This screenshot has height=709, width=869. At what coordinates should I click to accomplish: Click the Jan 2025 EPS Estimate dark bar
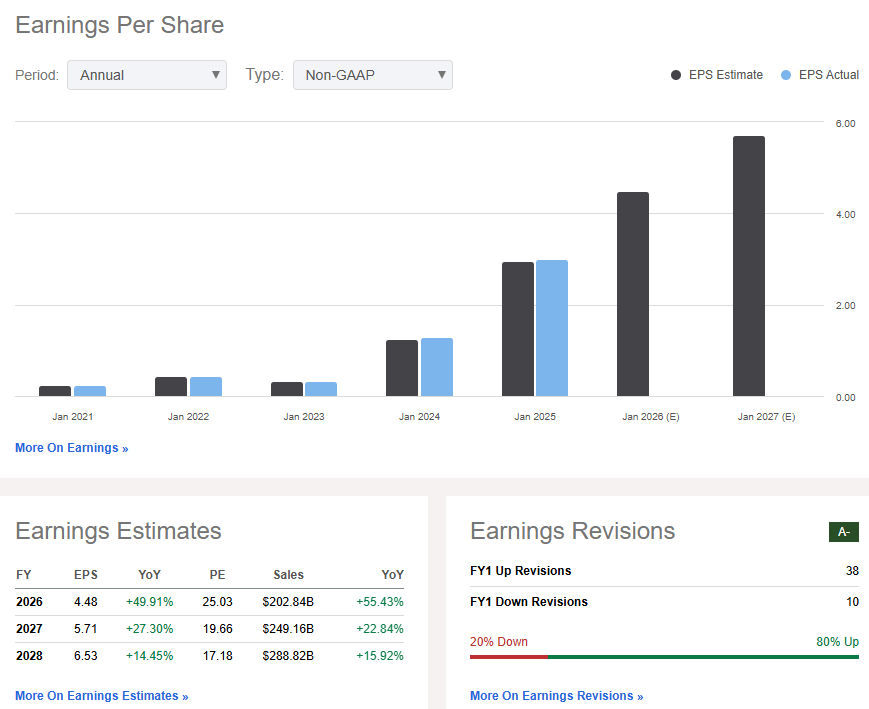pos(518,330)
